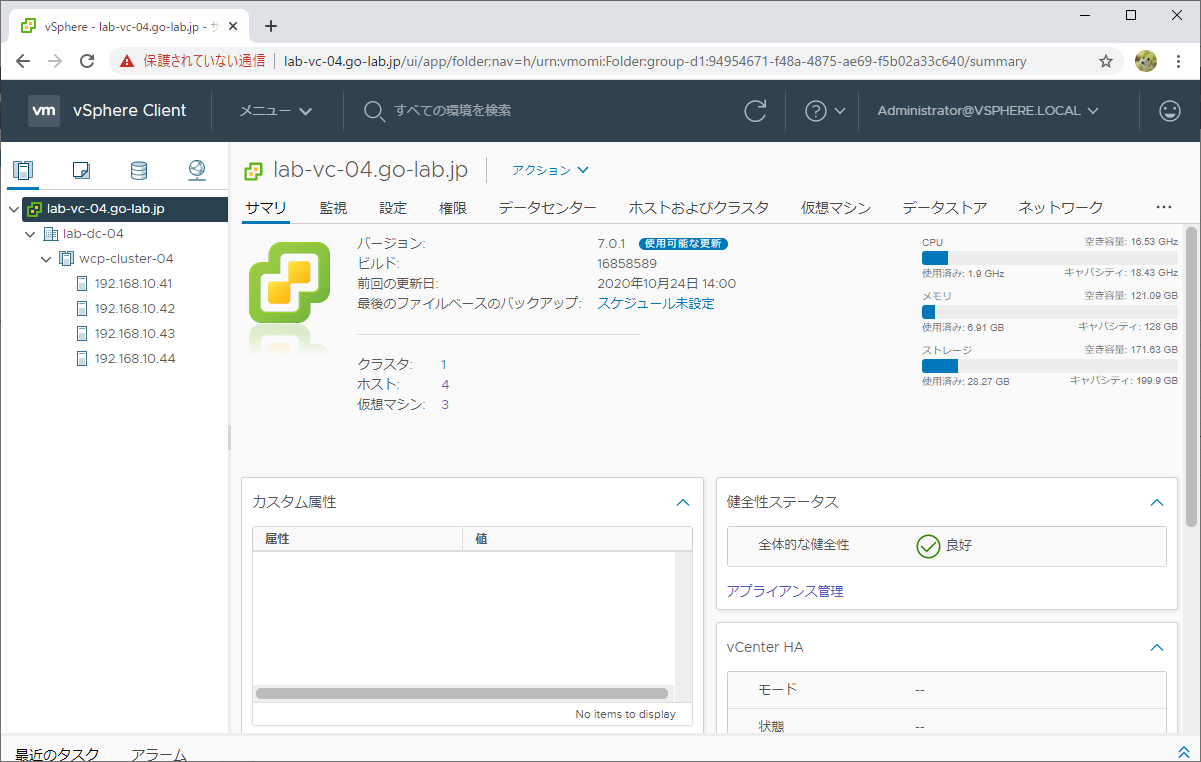
Task: Switch to the 設定 tab
Action: point(393,208)
